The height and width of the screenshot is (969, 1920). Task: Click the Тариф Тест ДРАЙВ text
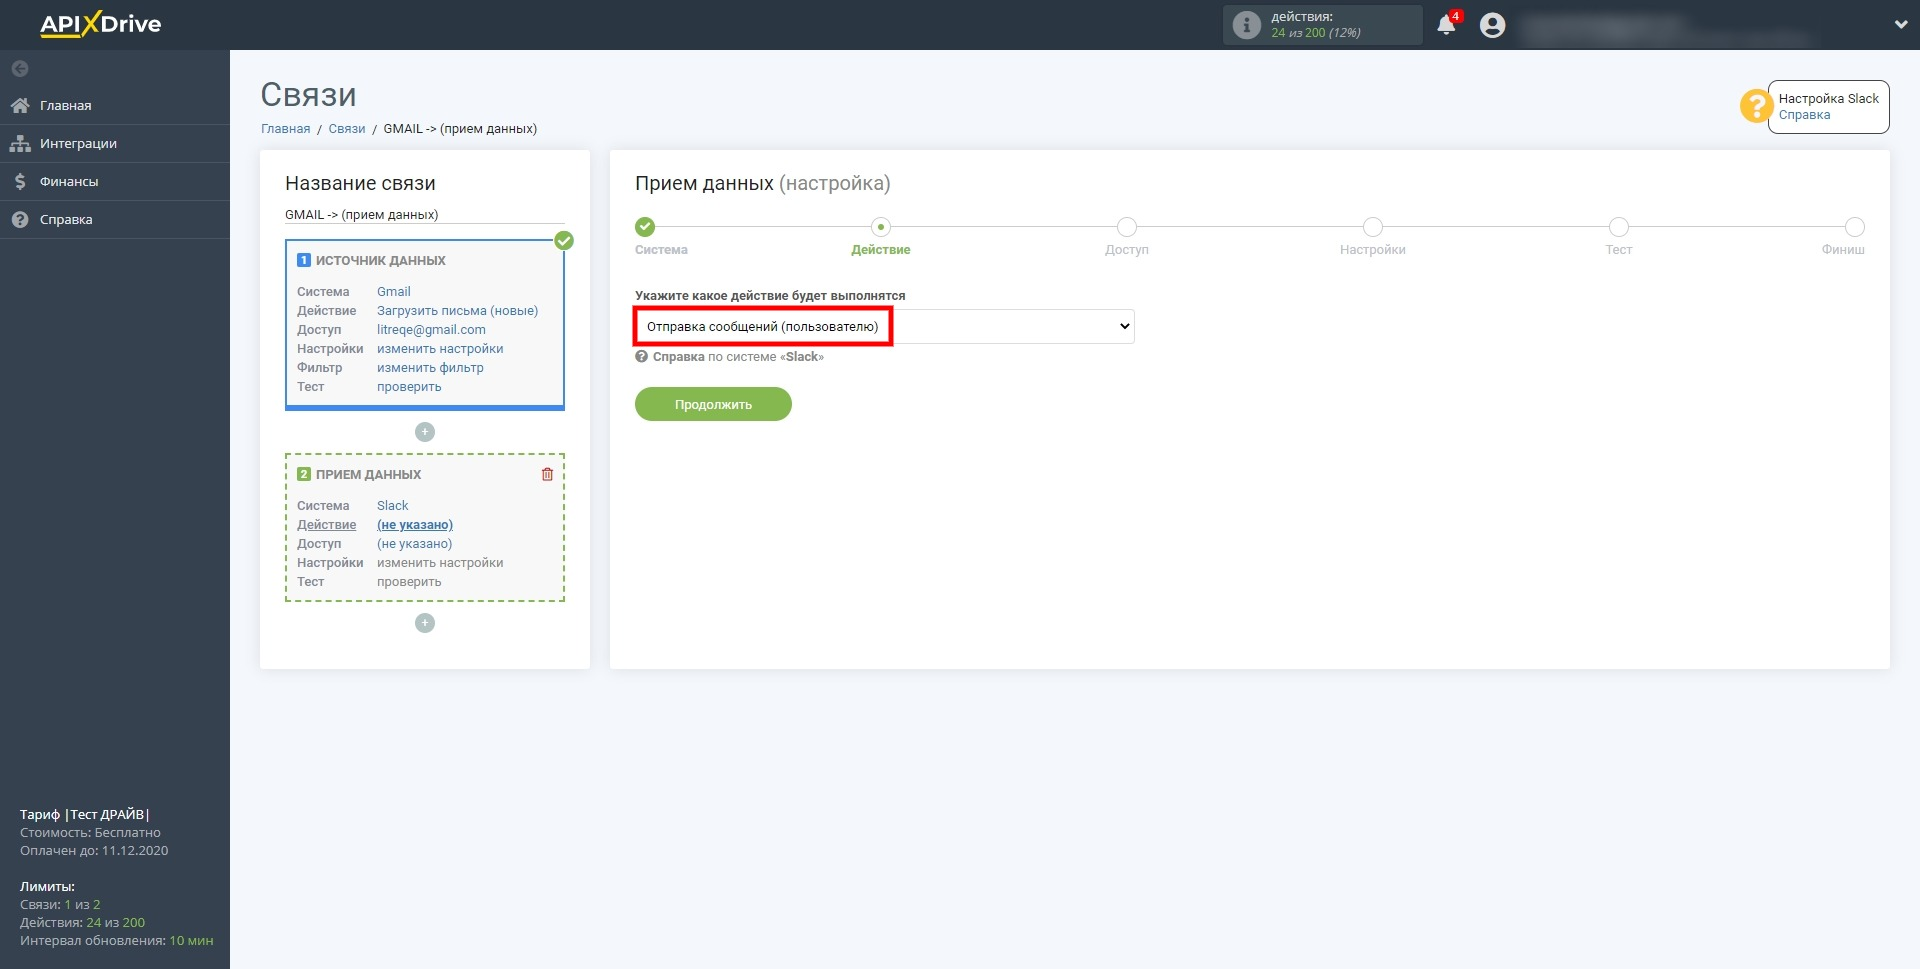(85, 815)
